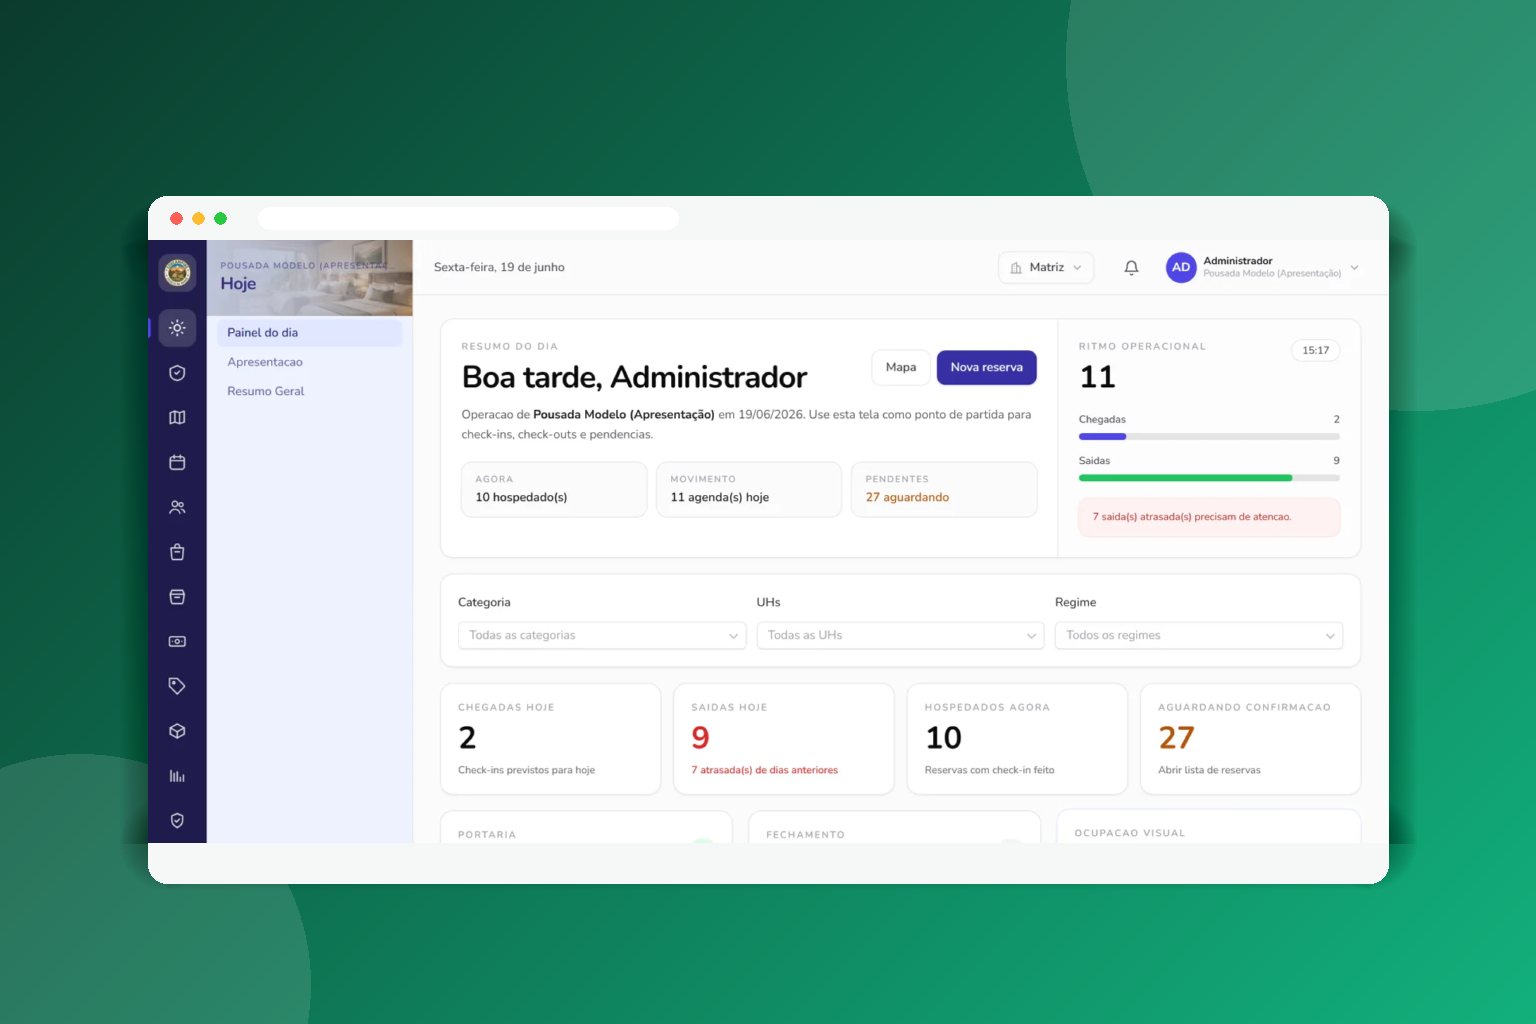The width and height of the screenshot is (1536, 1024).
Task: Open the shopping bag icon in sidebar
Action: point(177,552)
